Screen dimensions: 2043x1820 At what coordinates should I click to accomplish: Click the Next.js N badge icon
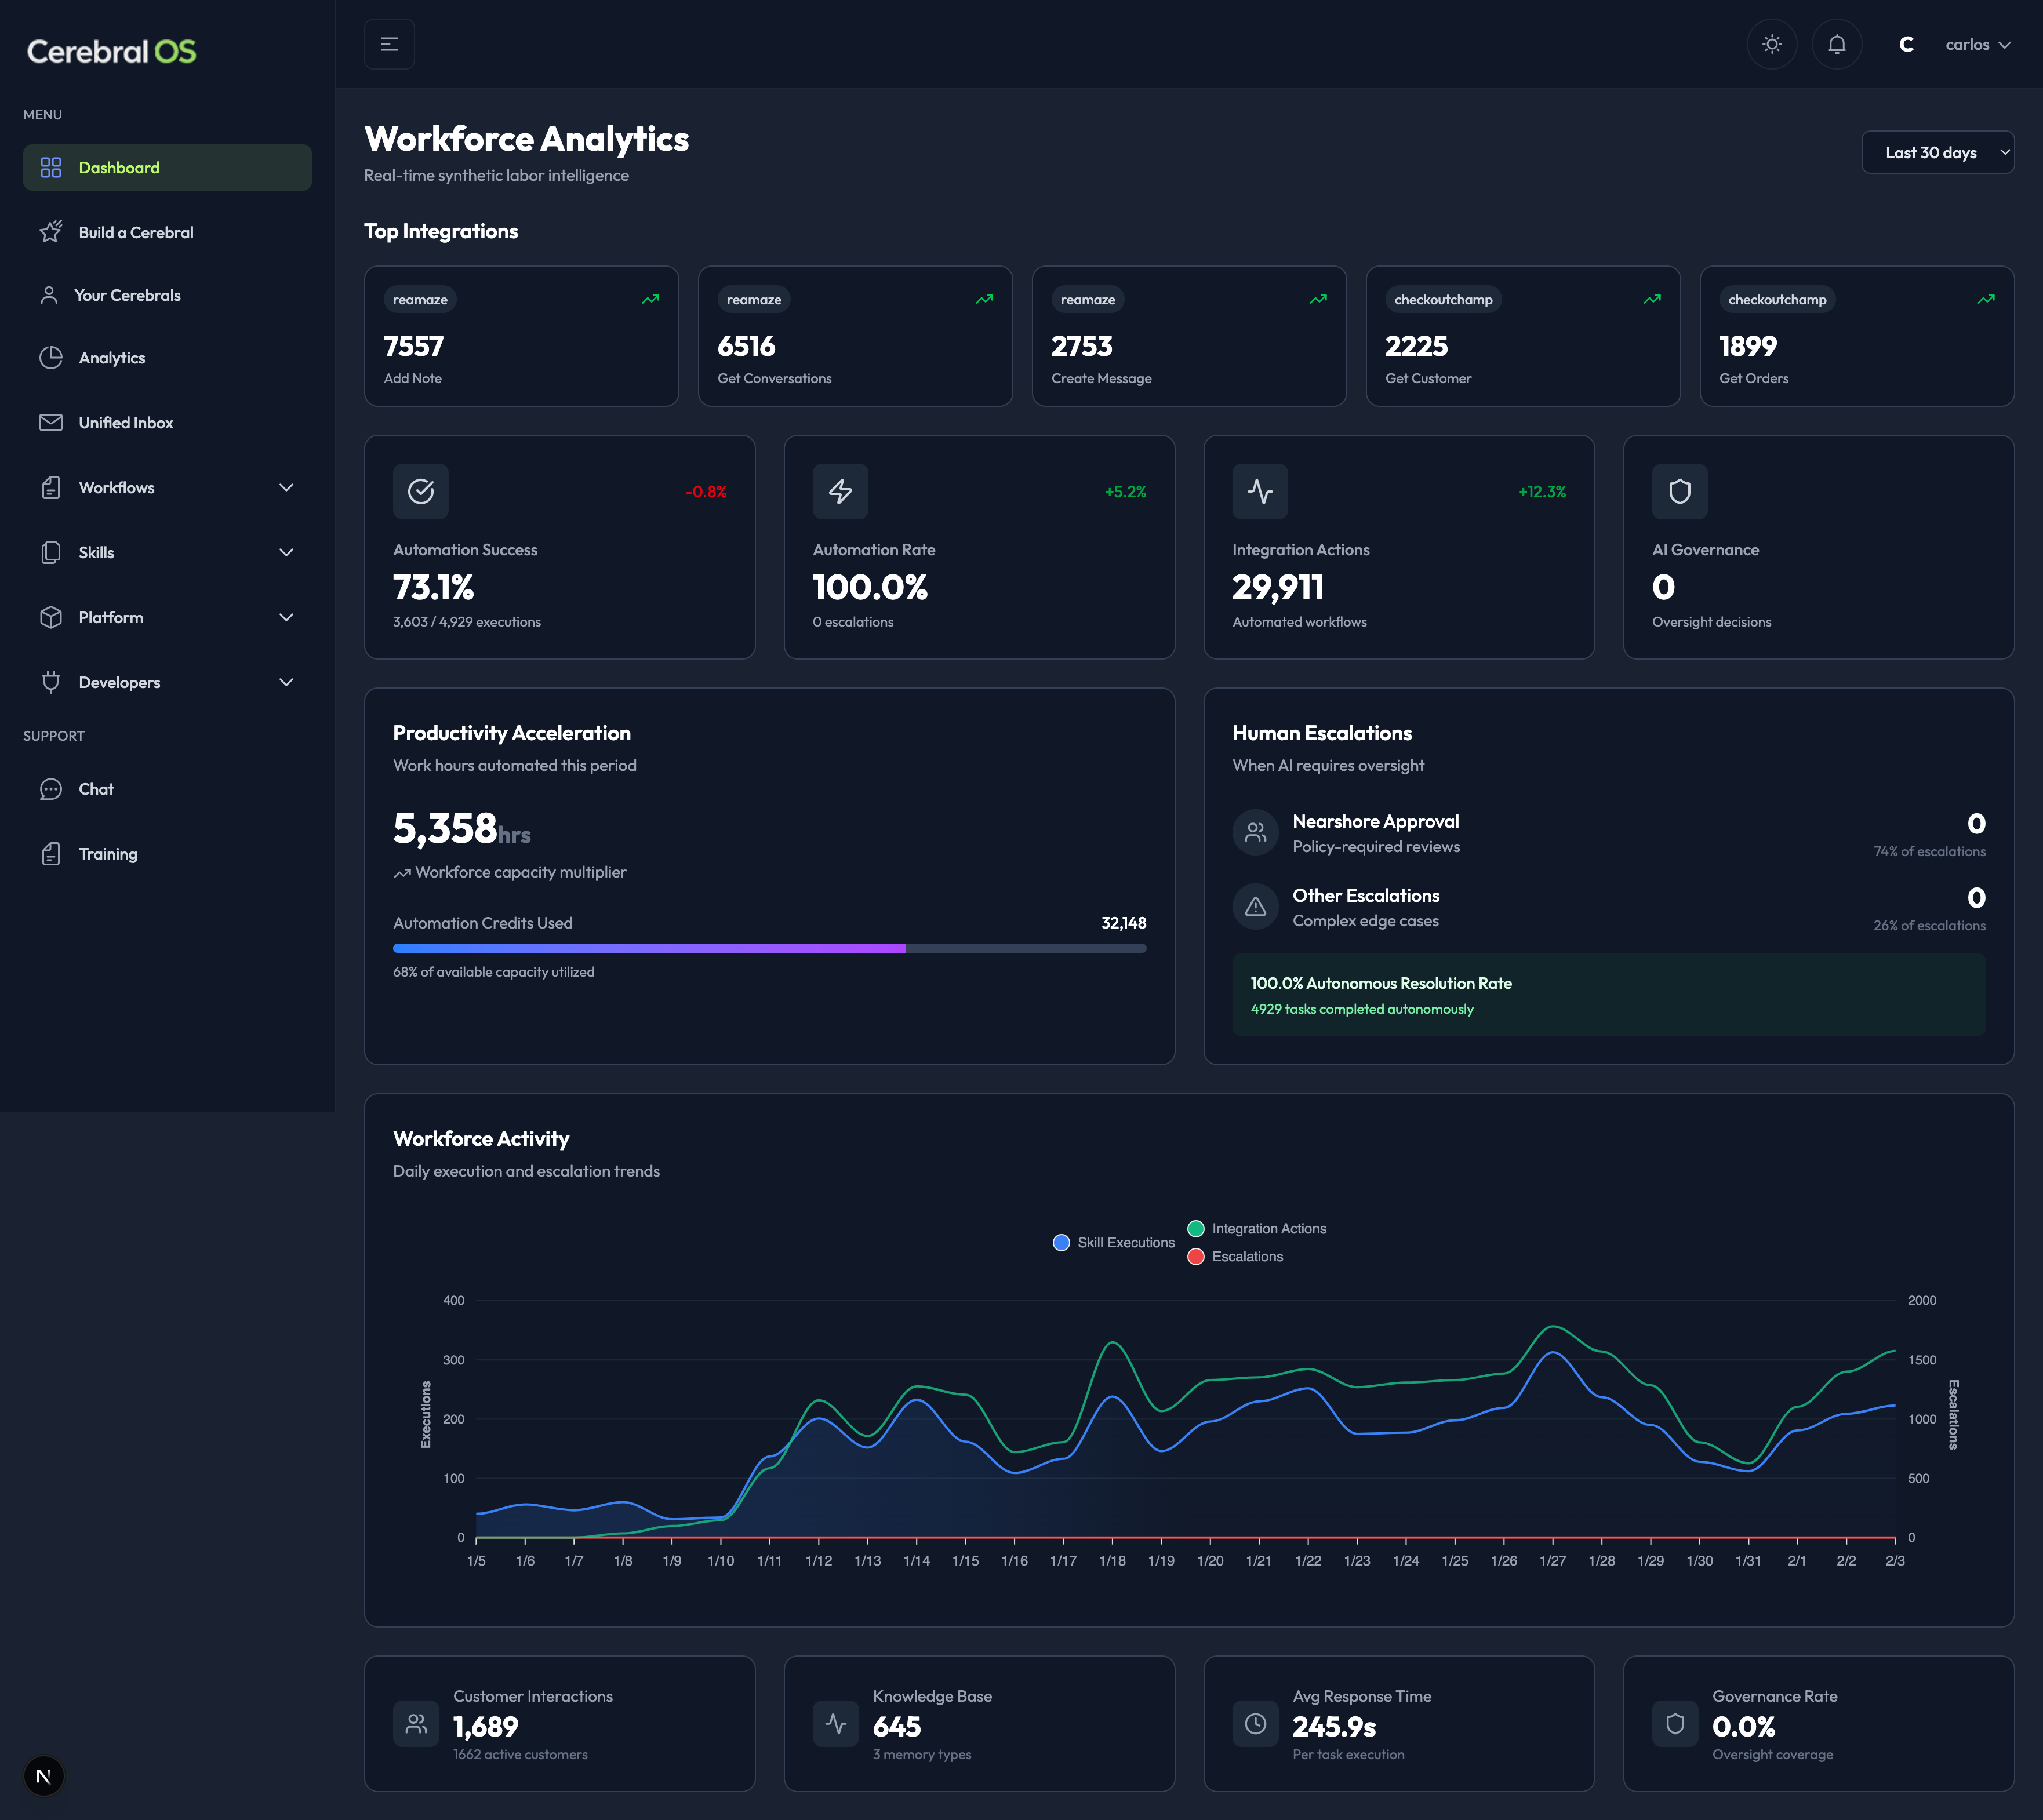(x=43, y=1776)
